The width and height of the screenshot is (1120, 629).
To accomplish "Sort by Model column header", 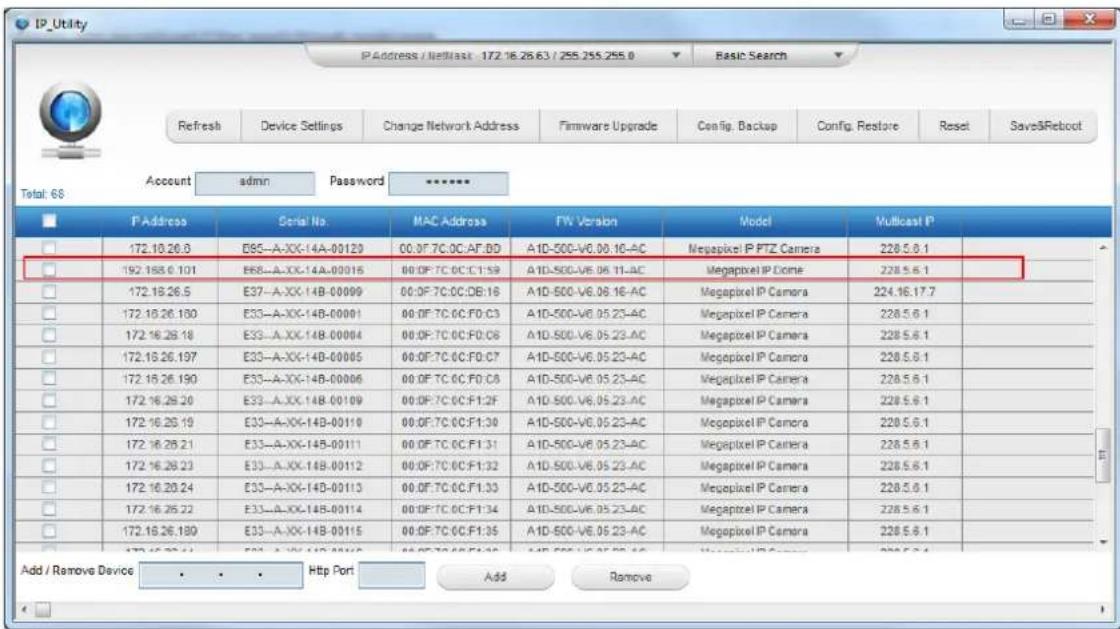I will (x=755, y=221).
